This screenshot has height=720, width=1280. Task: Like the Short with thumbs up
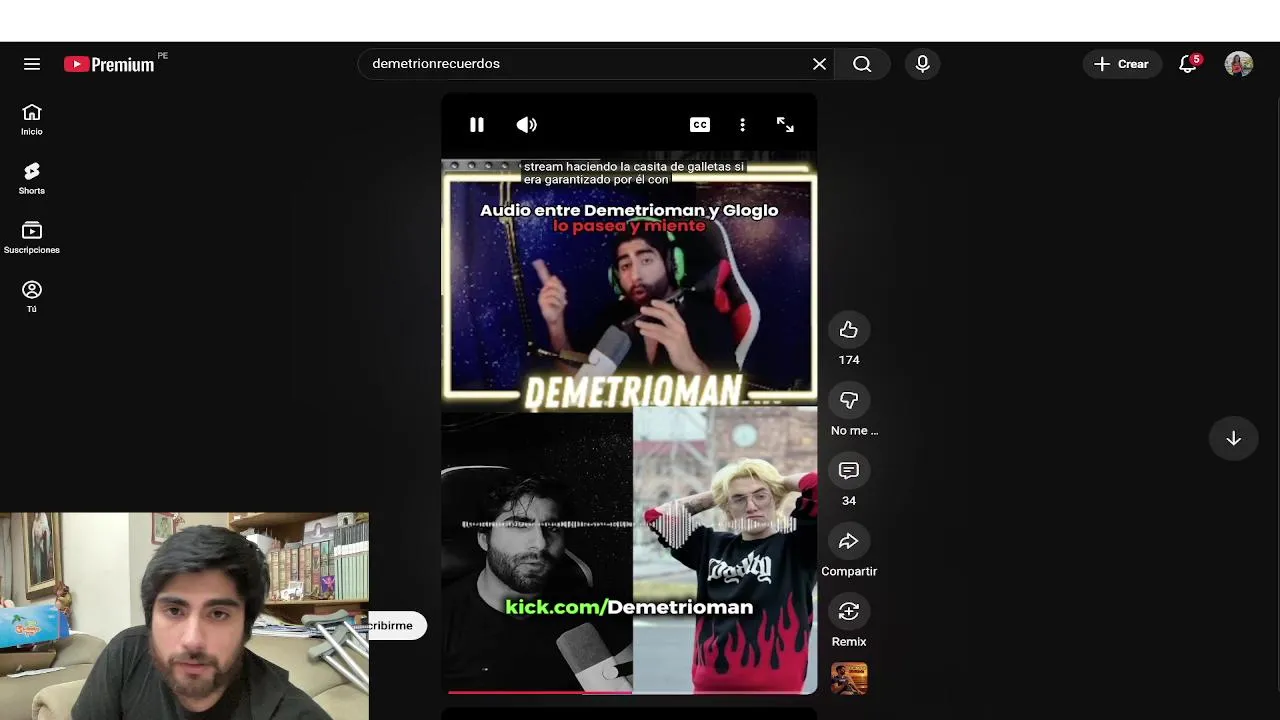click(x=849, y=330)
